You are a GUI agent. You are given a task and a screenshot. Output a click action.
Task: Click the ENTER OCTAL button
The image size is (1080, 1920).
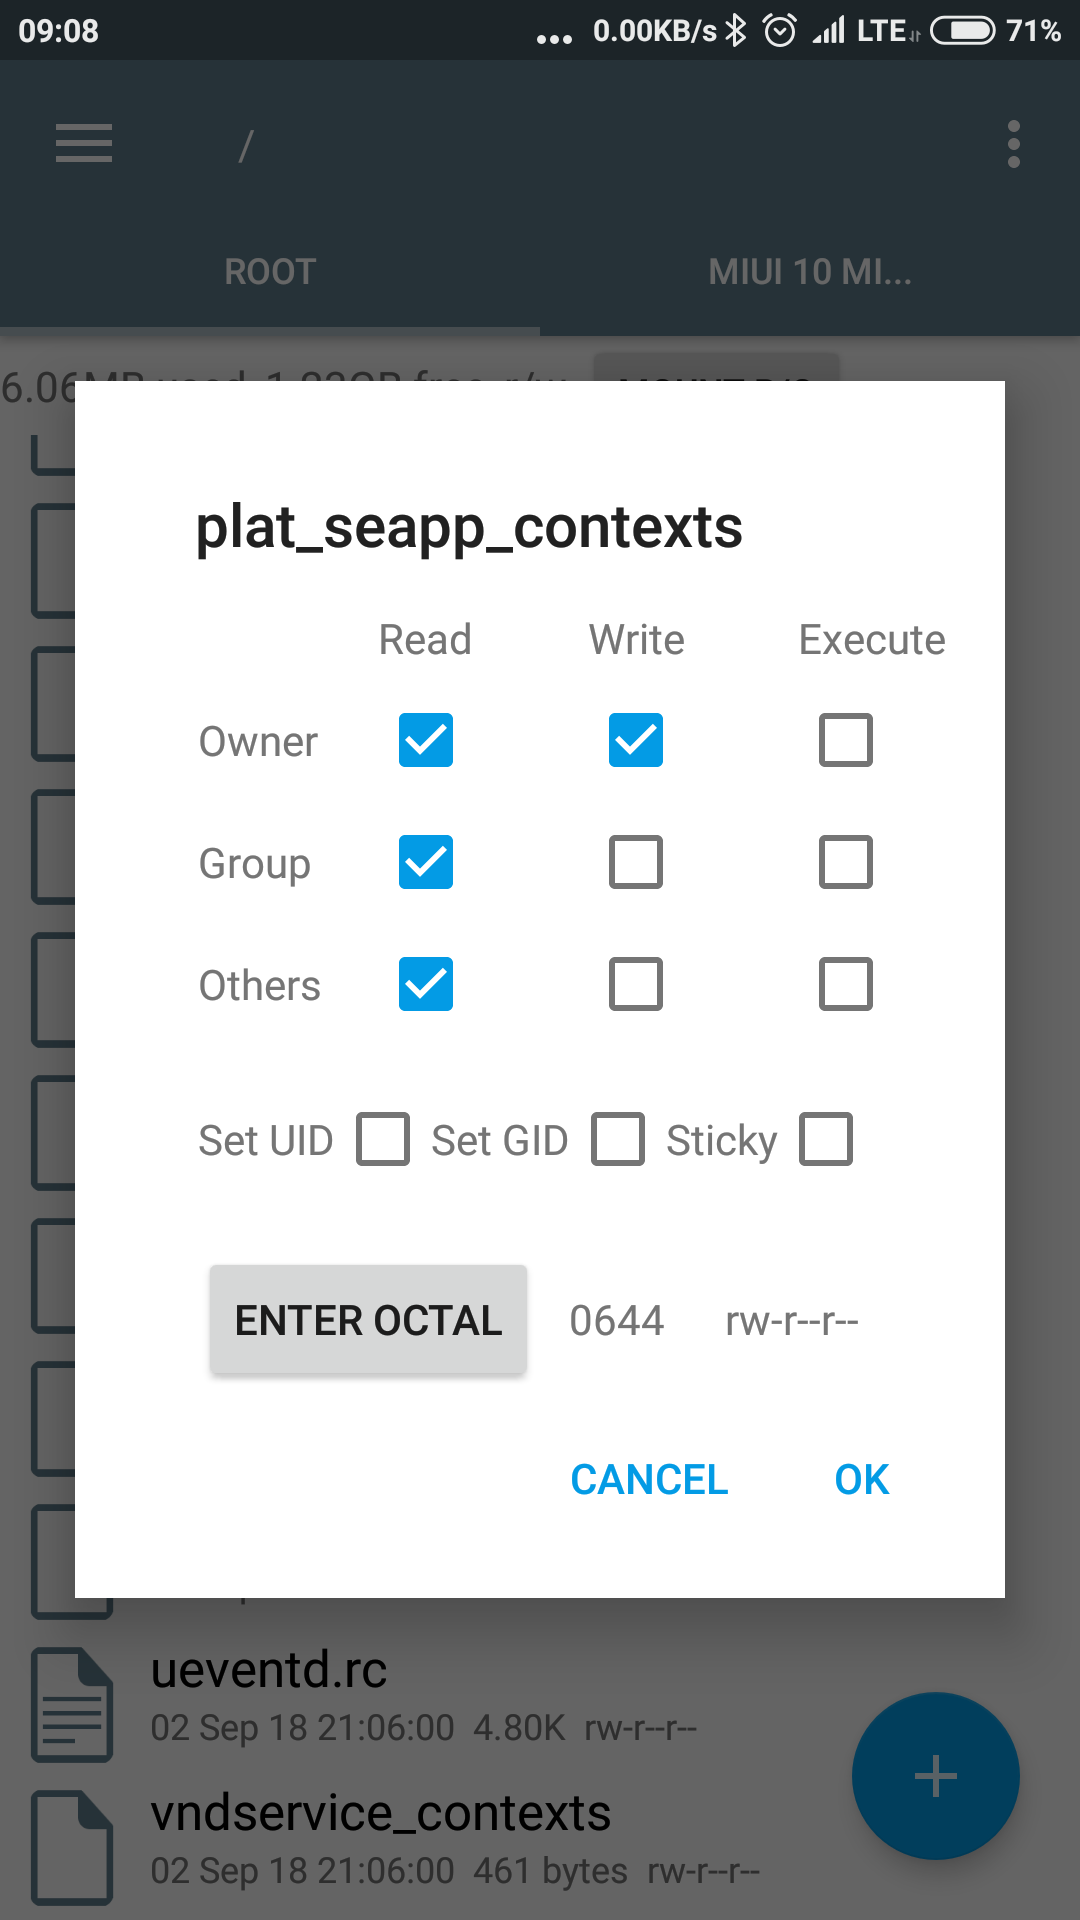point(368,1320)
